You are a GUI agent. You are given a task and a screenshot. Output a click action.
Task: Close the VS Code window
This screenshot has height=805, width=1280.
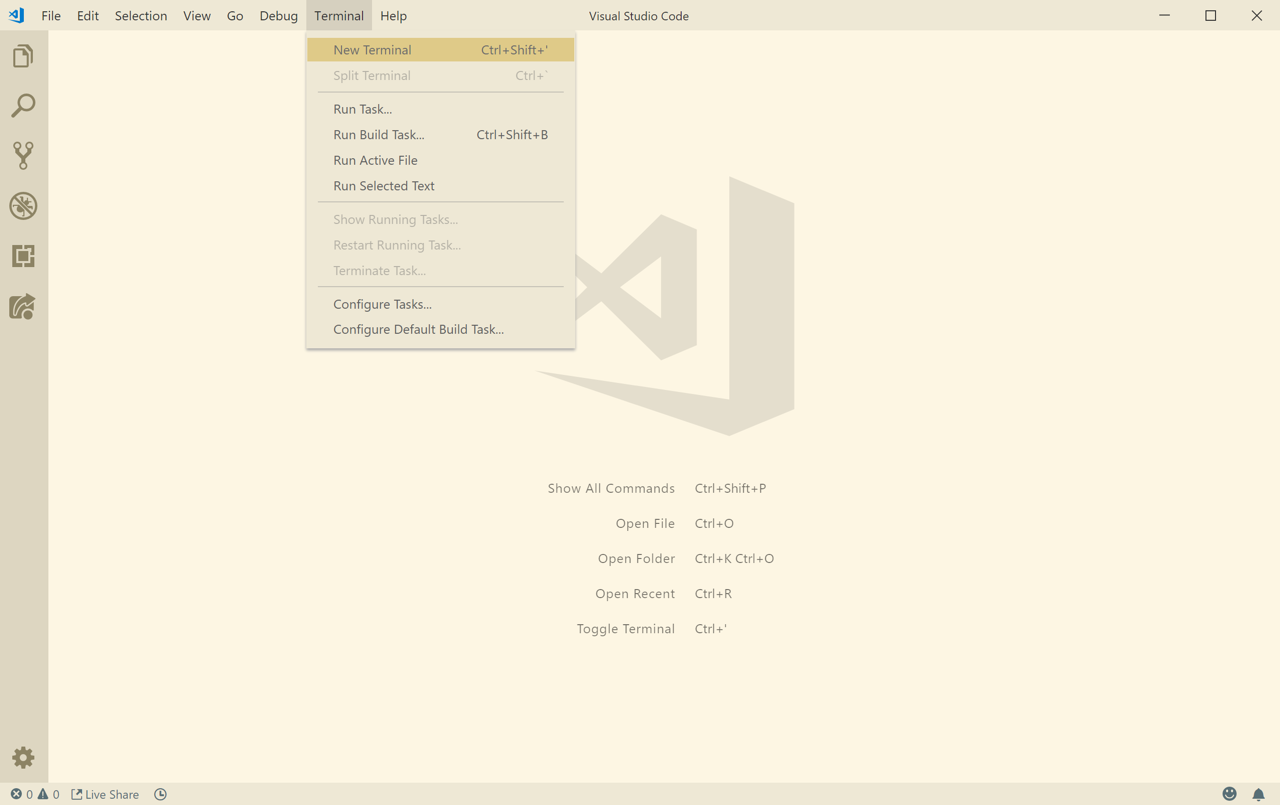1257,16
